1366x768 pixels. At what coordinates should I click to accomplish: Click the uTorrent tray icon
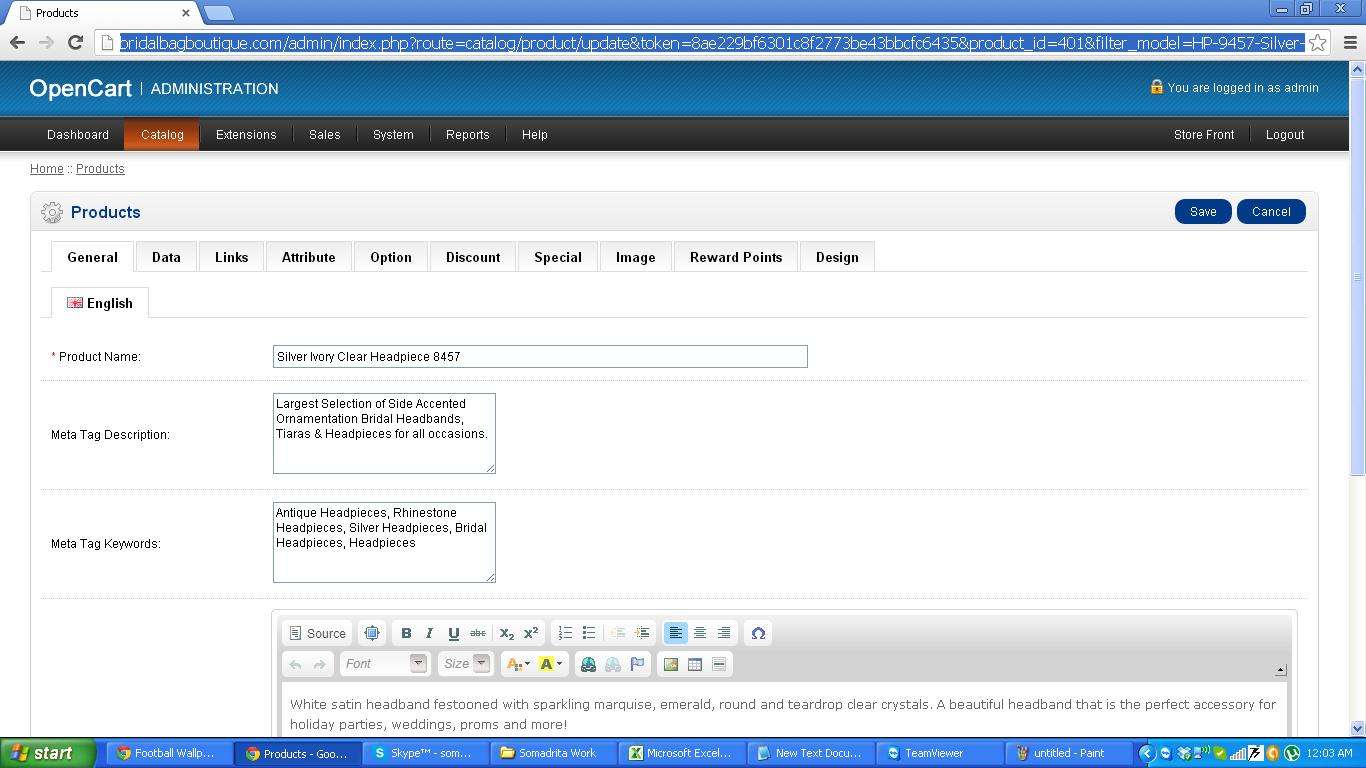(x=1291, y=753)
